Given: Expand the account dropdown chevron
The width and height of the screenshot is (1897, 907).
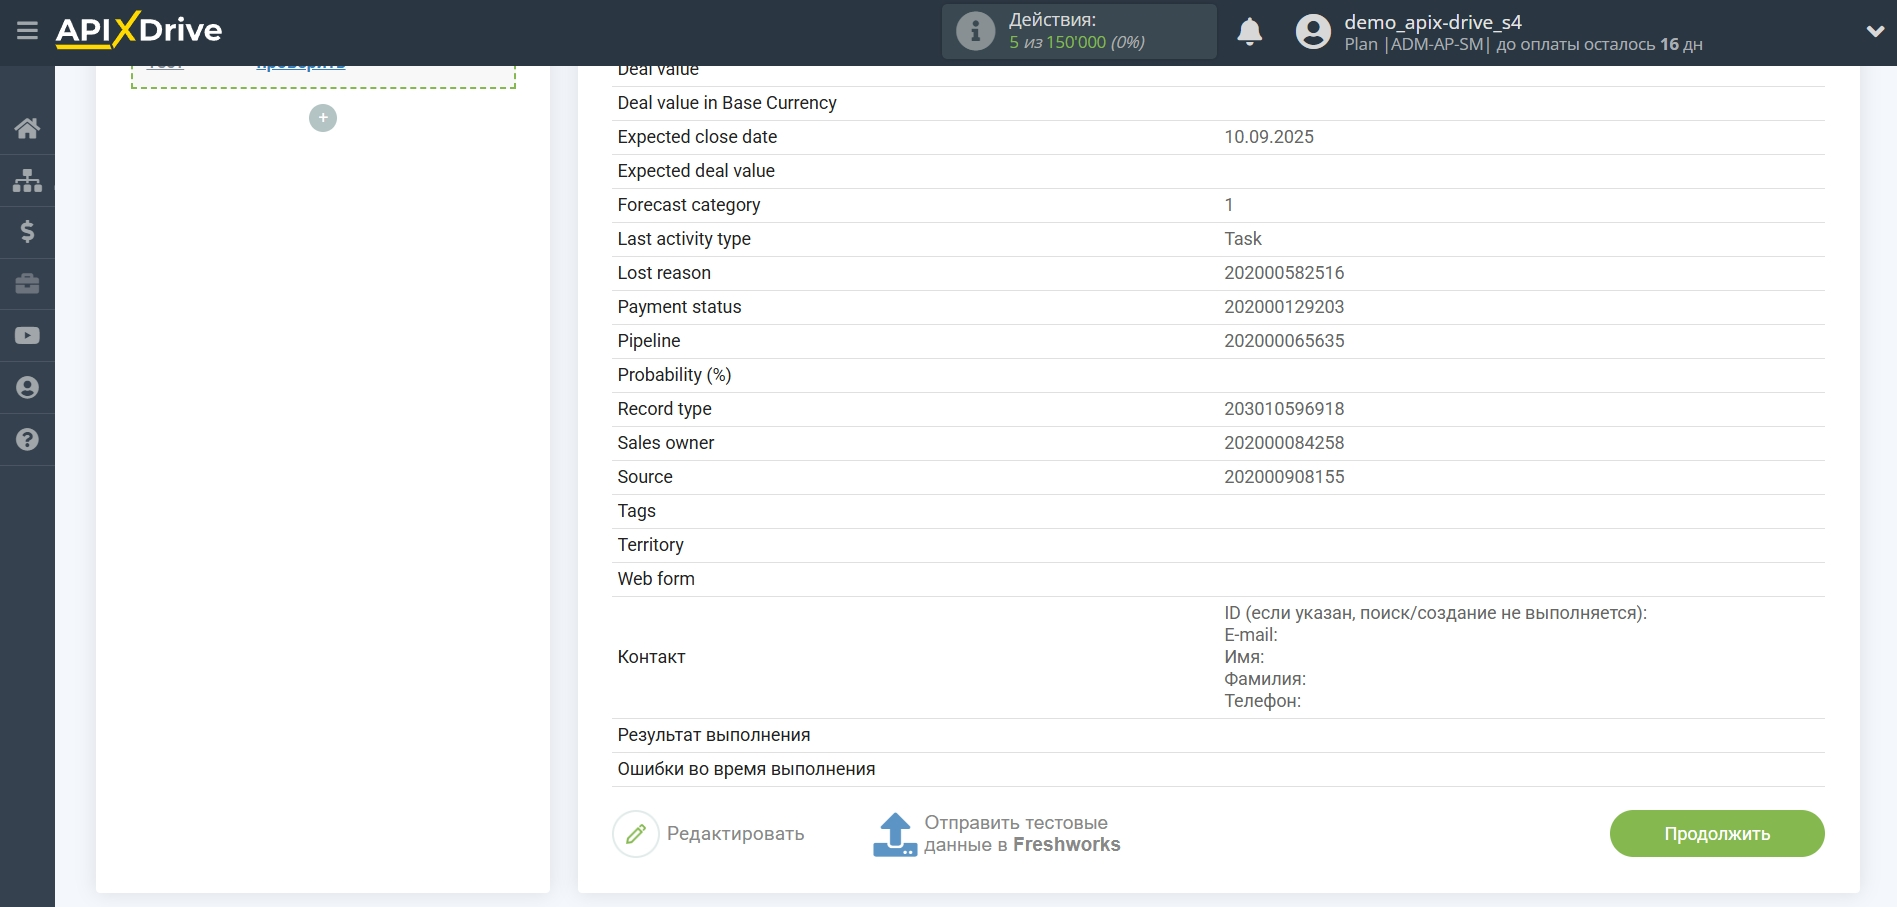Looking at the screenshot, I should coord(1875,32).
